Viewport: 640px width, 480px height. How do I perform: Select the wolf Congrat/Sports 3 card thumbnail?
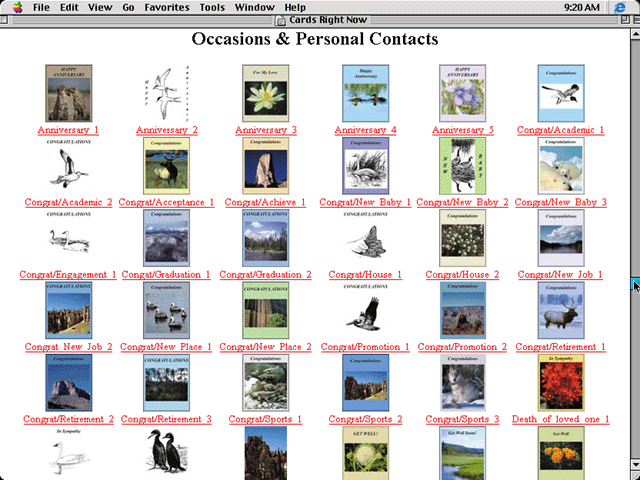[462, 382]
